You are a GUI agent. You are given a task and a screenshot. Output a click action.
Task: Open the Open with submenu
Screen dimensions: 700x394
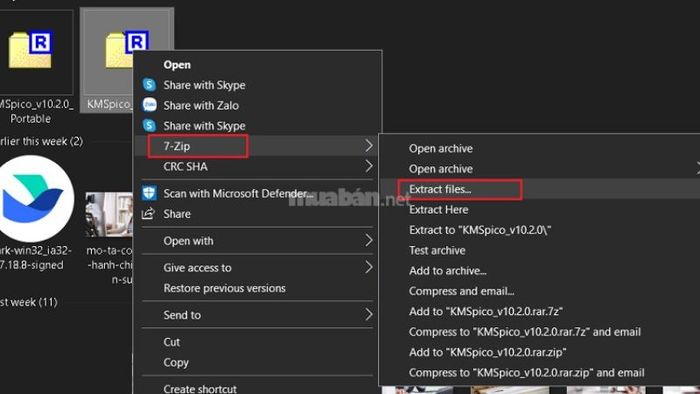pos(257,241)
